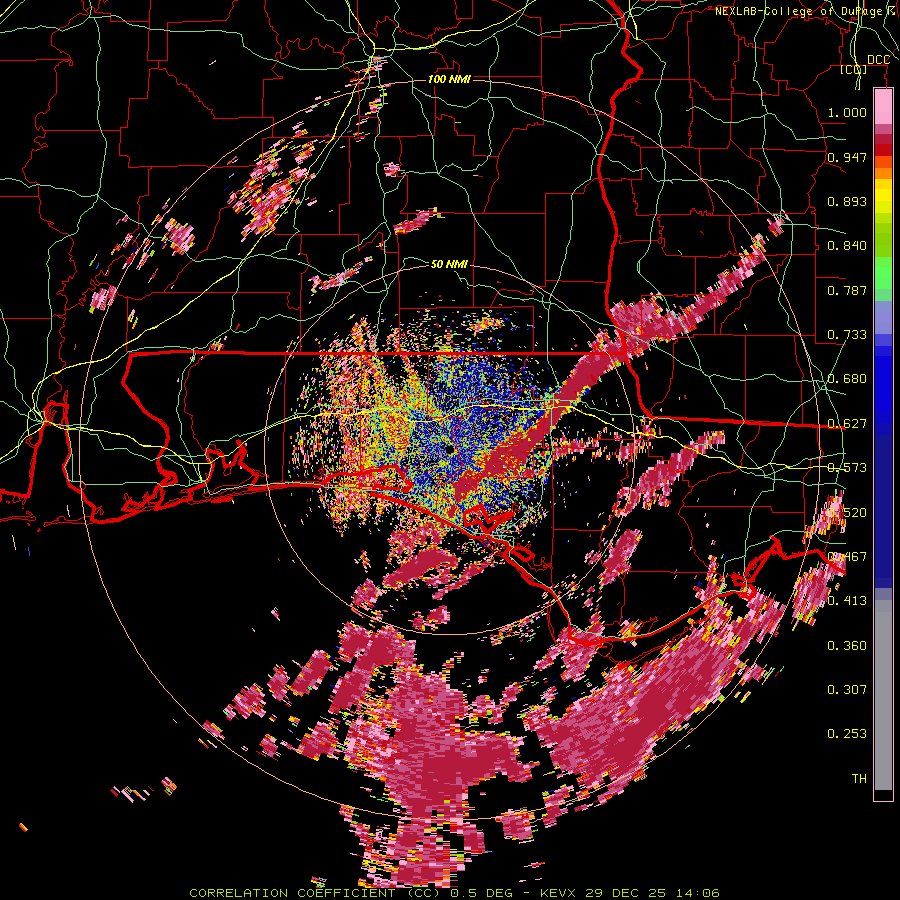The height and width of the screenshot is (900, 900).
Task: Click the "TH" threshold label on the scale
Action: point(859,779)
